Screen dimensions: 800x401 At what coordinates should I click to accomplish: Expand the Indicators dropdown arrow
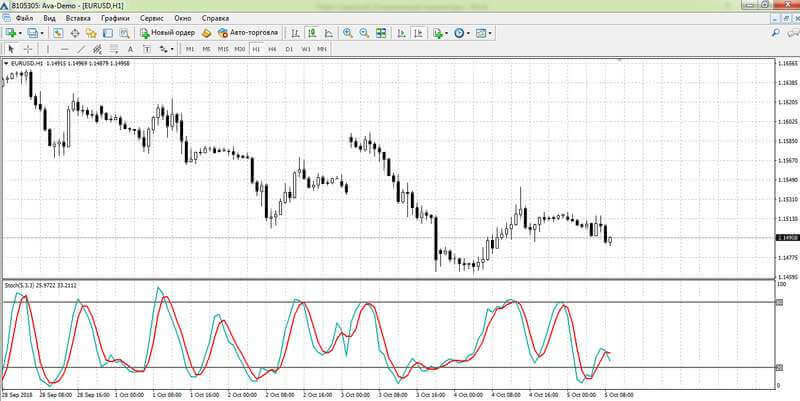[x=446, y=34]
